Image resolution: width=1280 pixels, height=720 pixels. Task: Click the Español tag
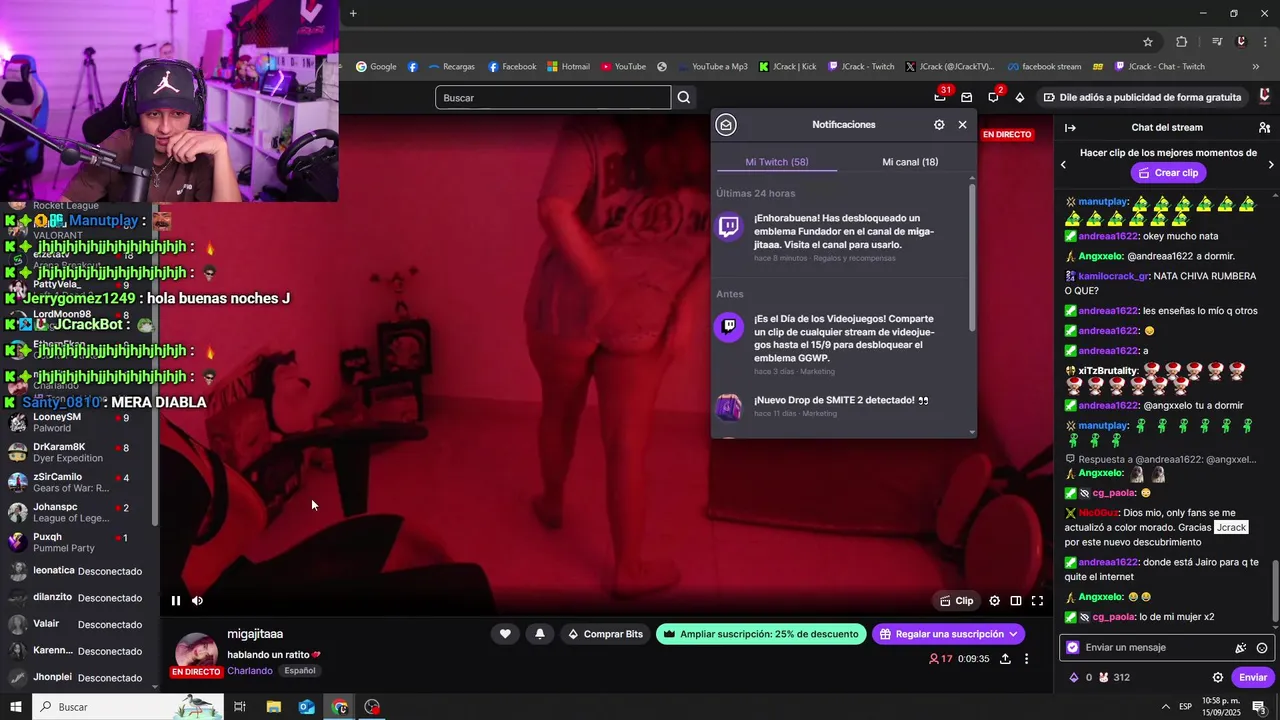click(299, 671)
